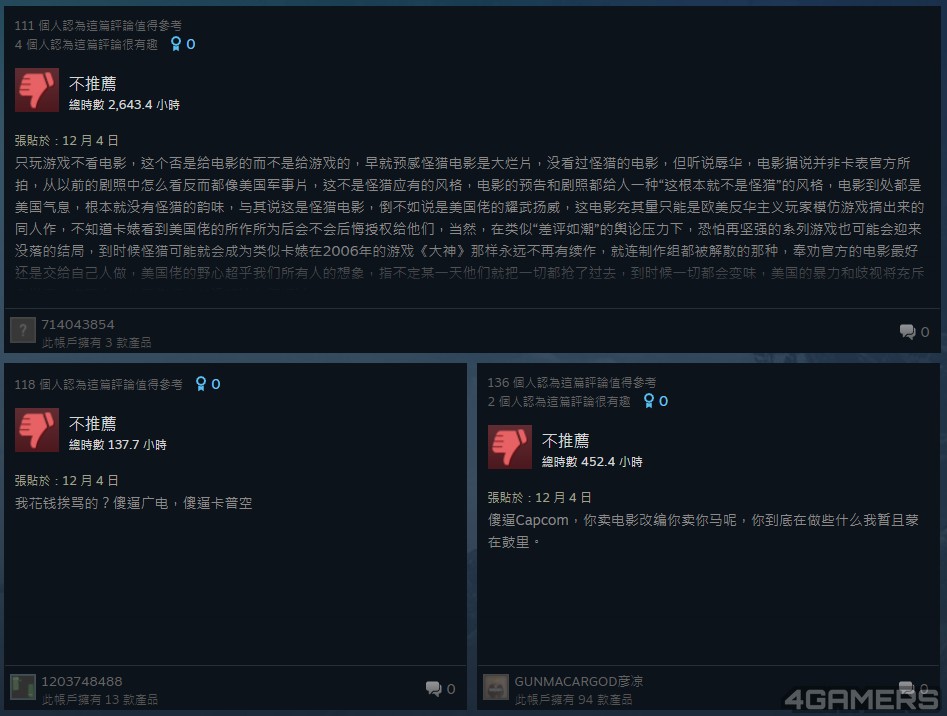Expand the faded long review text
This screenshot has width=947, height=716.
[x=469, y=273]
